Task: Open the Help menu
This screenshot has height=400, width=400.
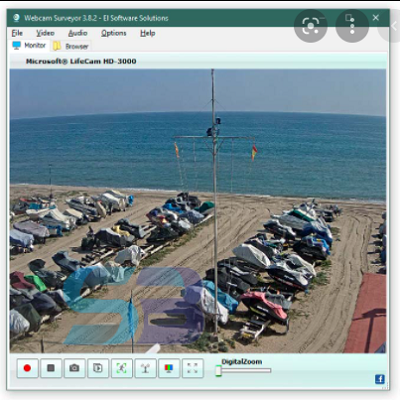Action: 148,33
